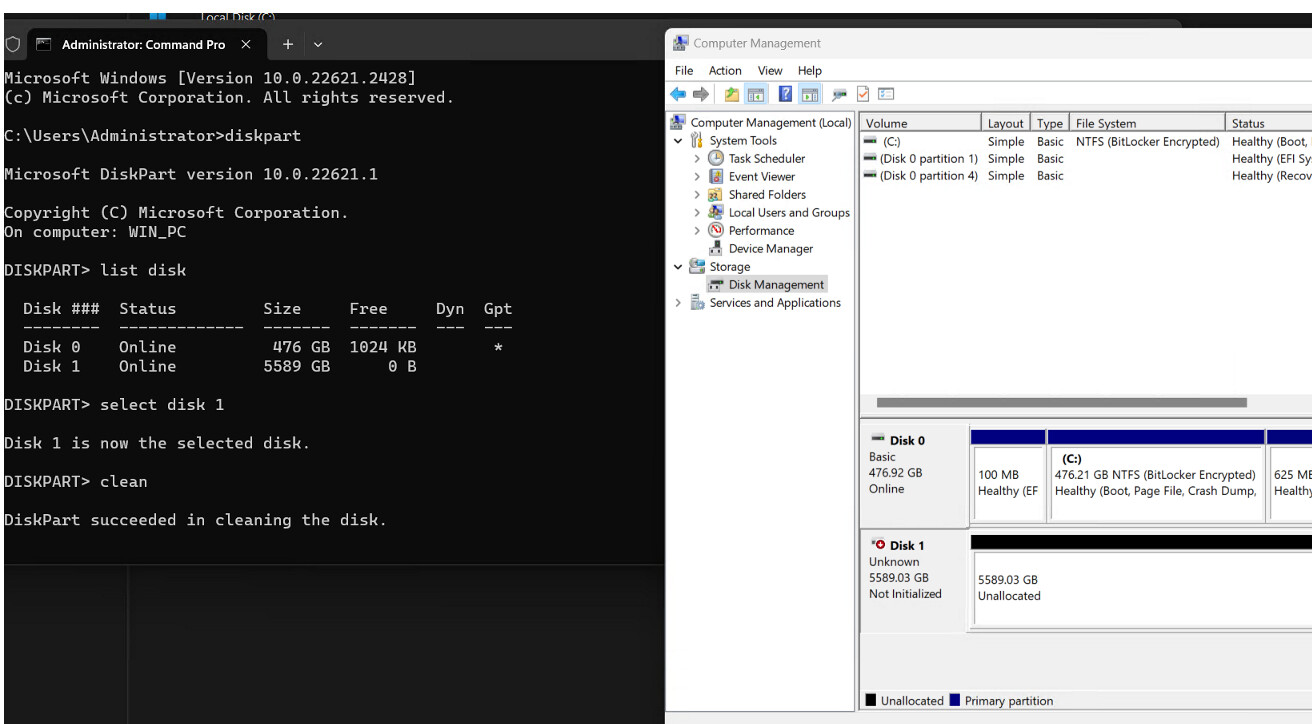
Task: Click the connect/rescan toolbar icon beside the red checkmark
Action: point(840,94)
